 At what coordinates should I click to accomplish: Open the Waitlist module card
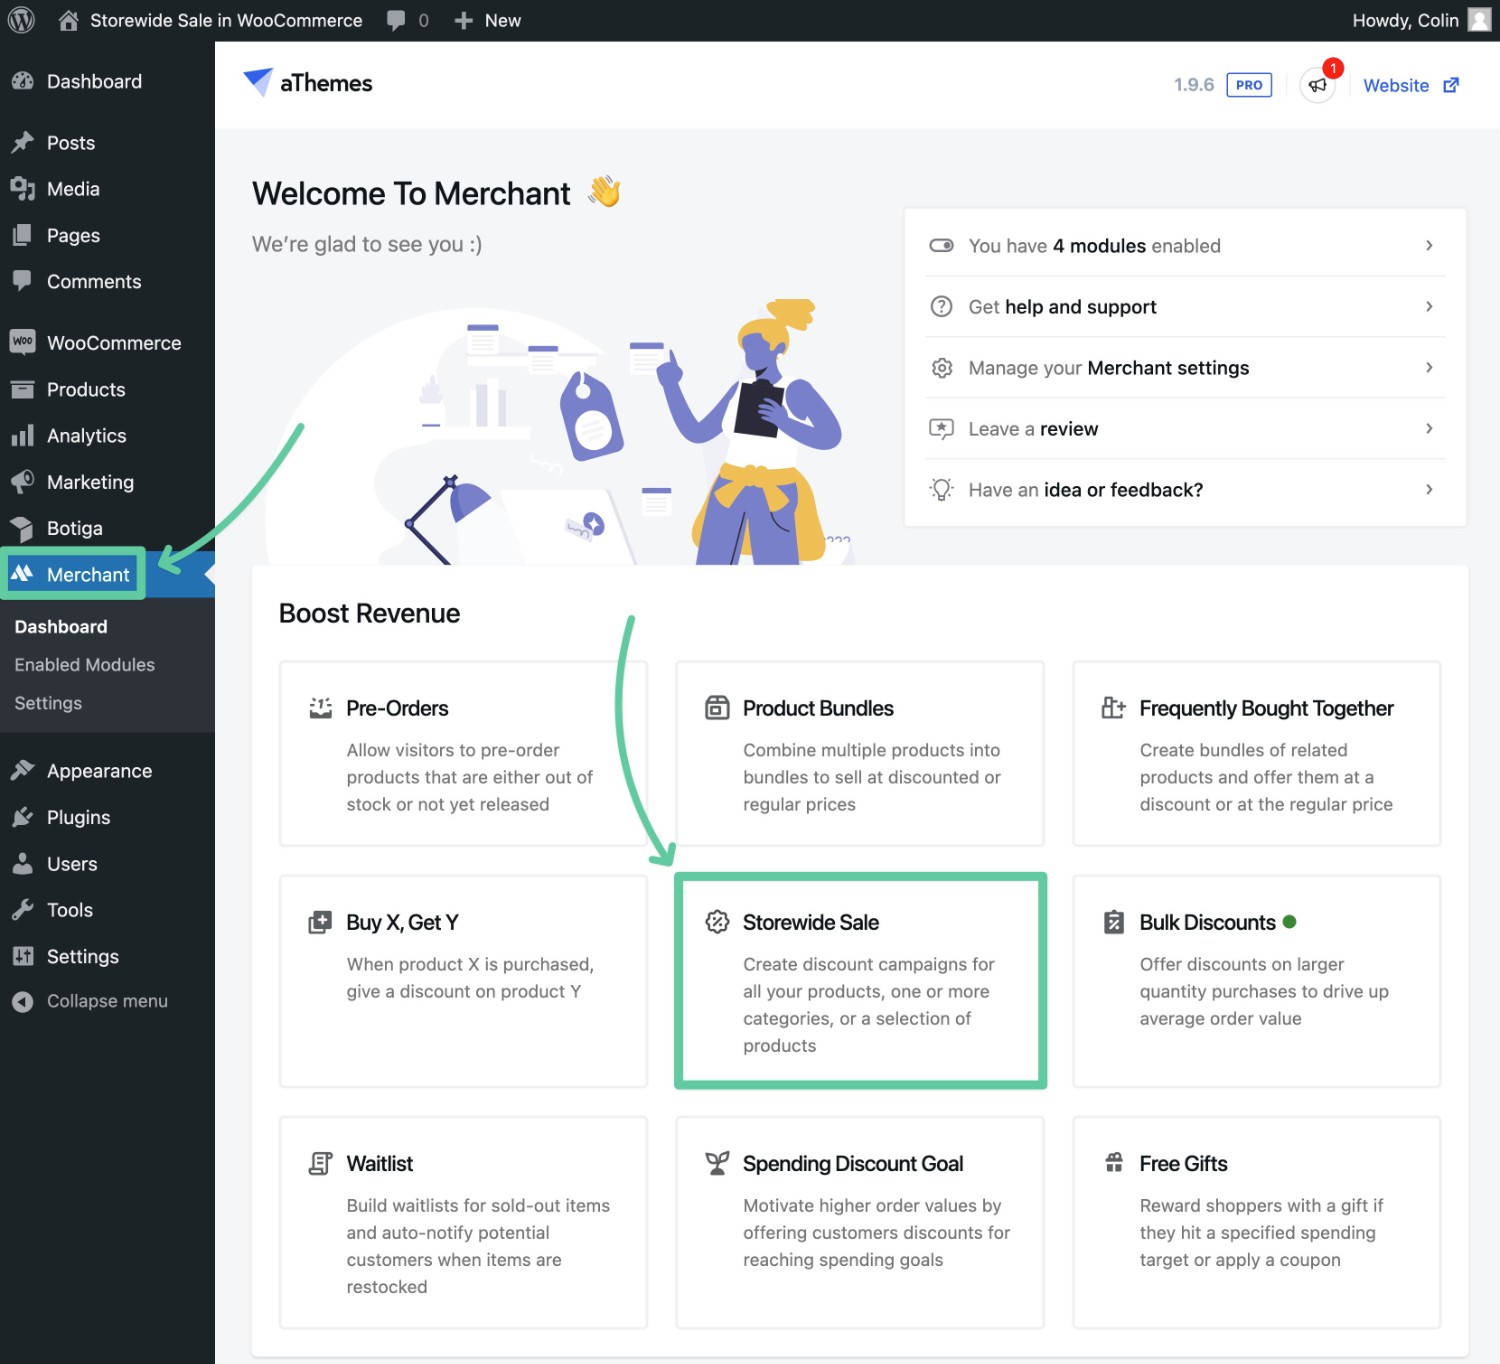pyautogui.click(x=464, y=1222)
